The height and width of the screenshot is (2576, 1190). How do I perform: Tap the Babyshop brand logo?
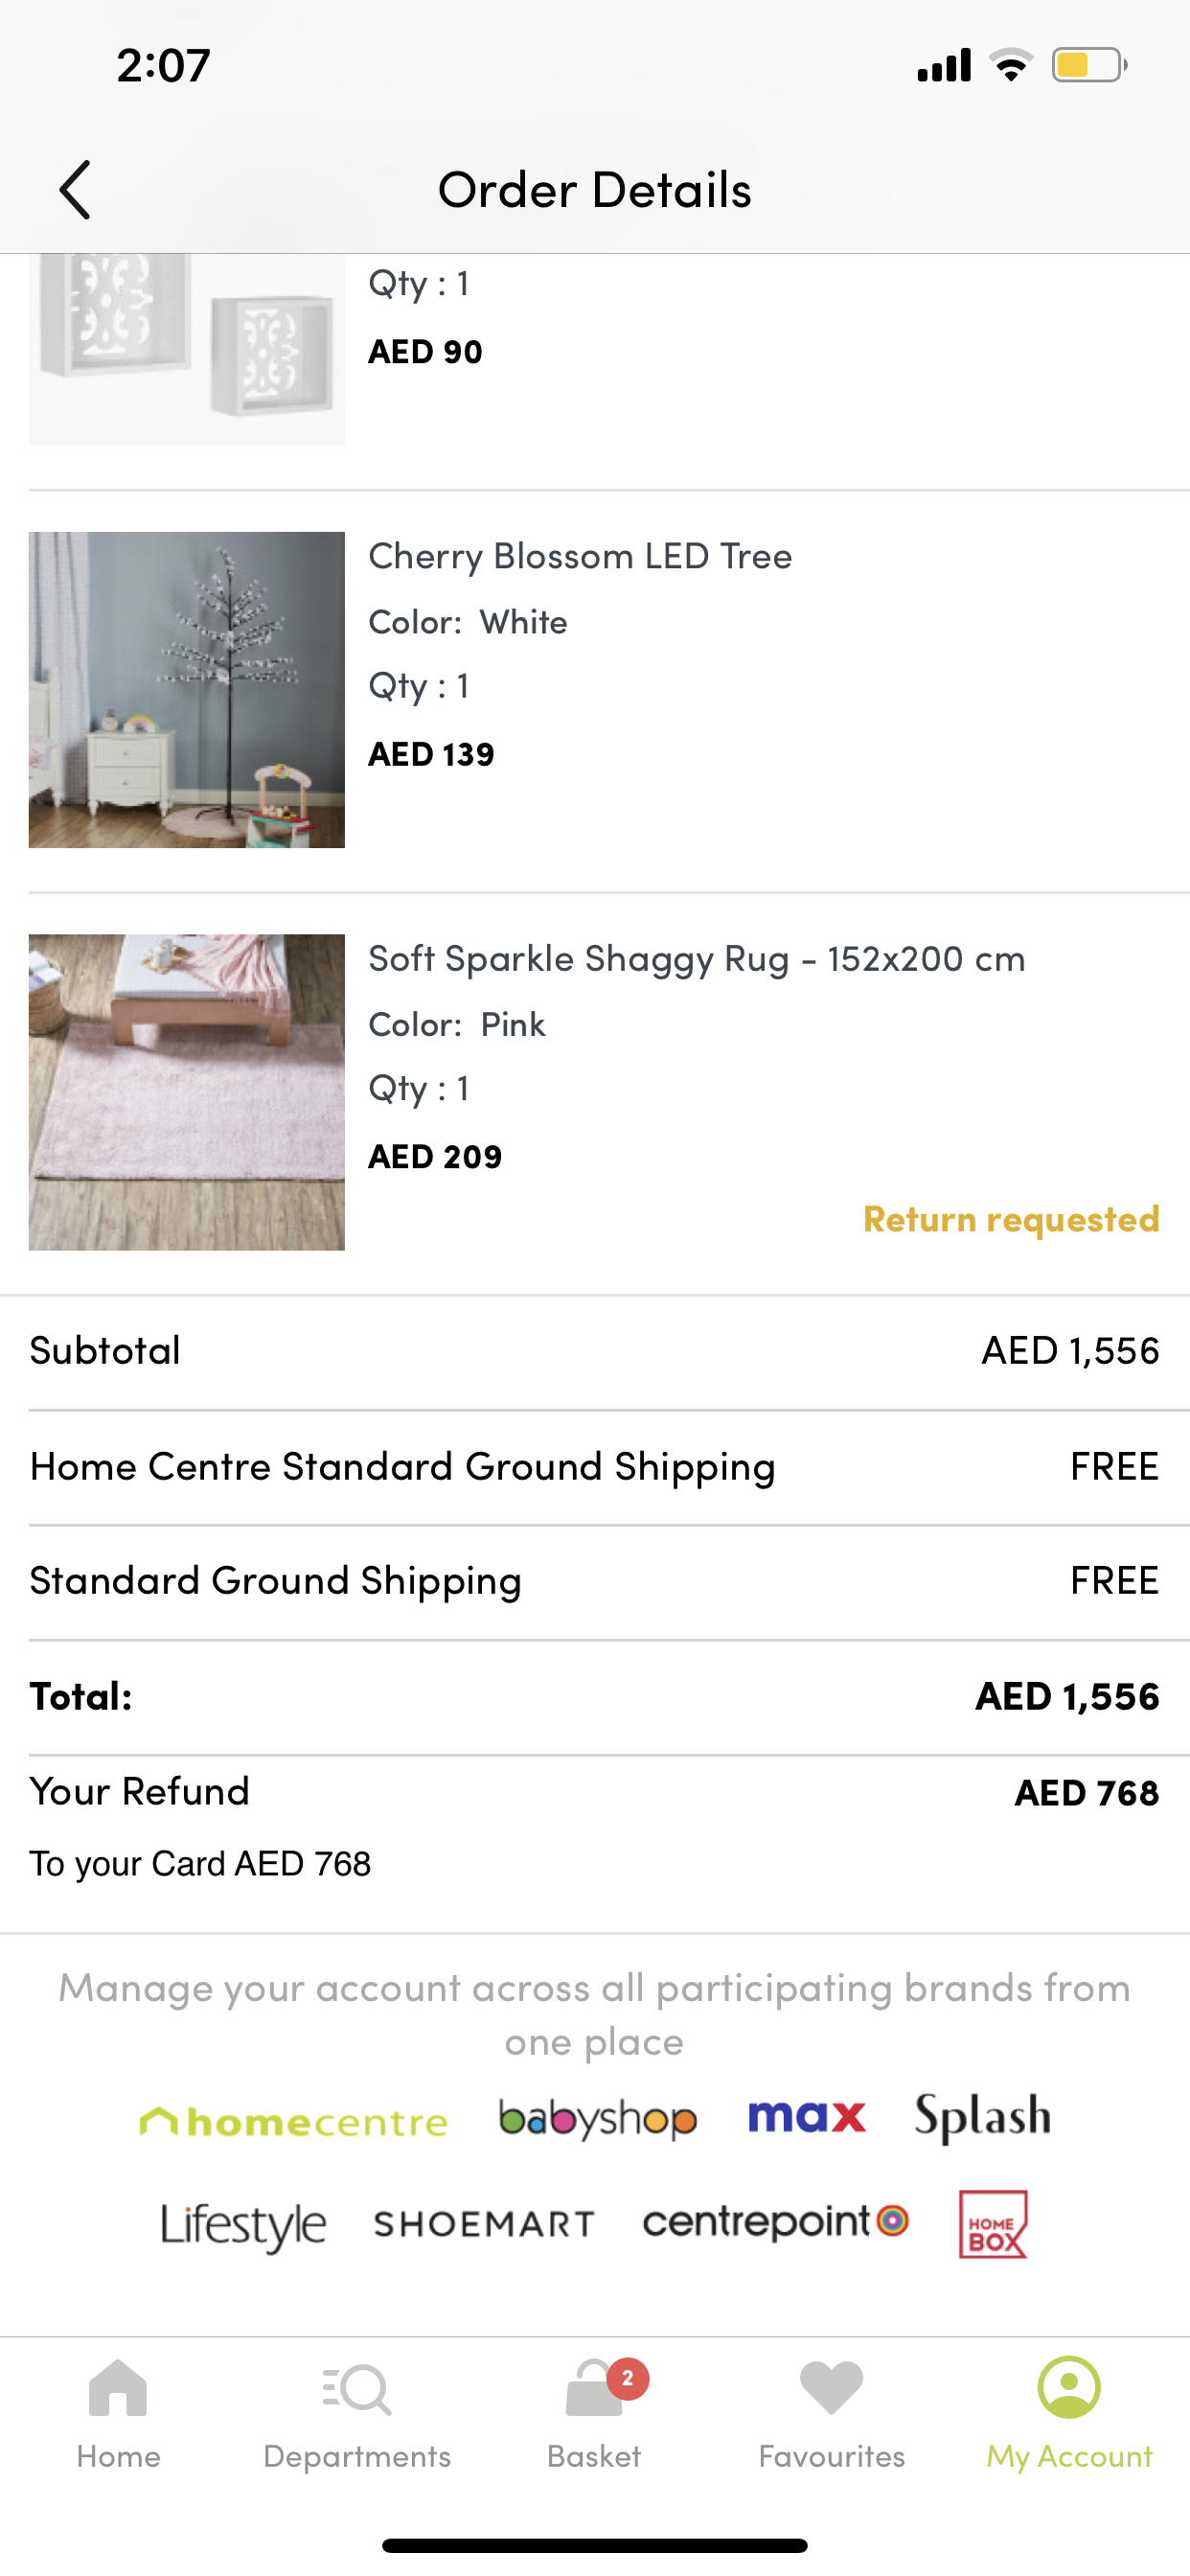[598, 2119]
